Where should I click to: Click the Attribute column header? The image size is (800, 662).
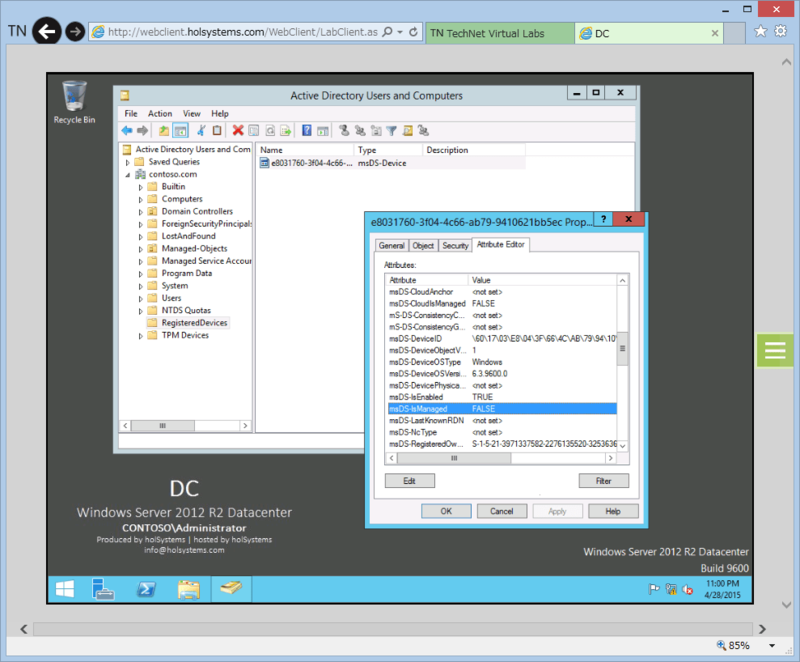427,280
